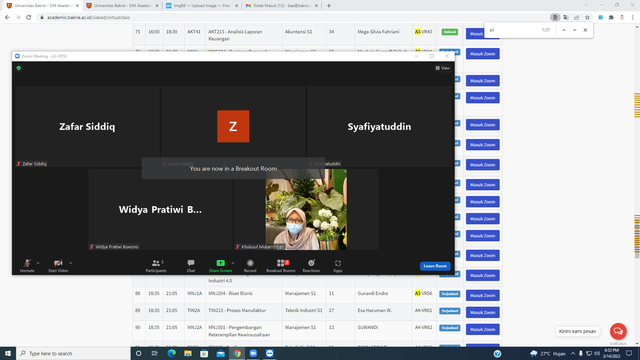Expand share options arrow next to Share Screen
Screen dimensions: 640x360
(233, 263)
